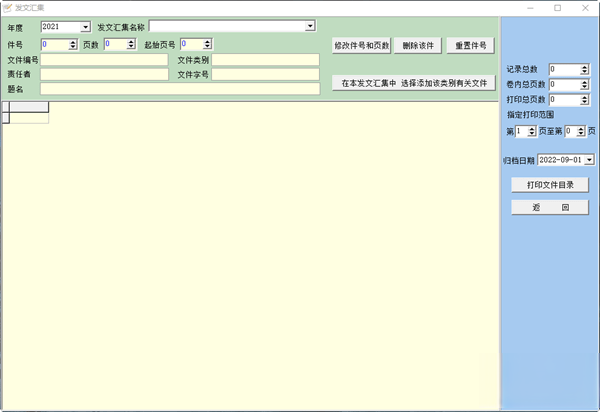
Task: Open the 年度 year dropdown
Action: pyautogui.click(x=85, y=27)
